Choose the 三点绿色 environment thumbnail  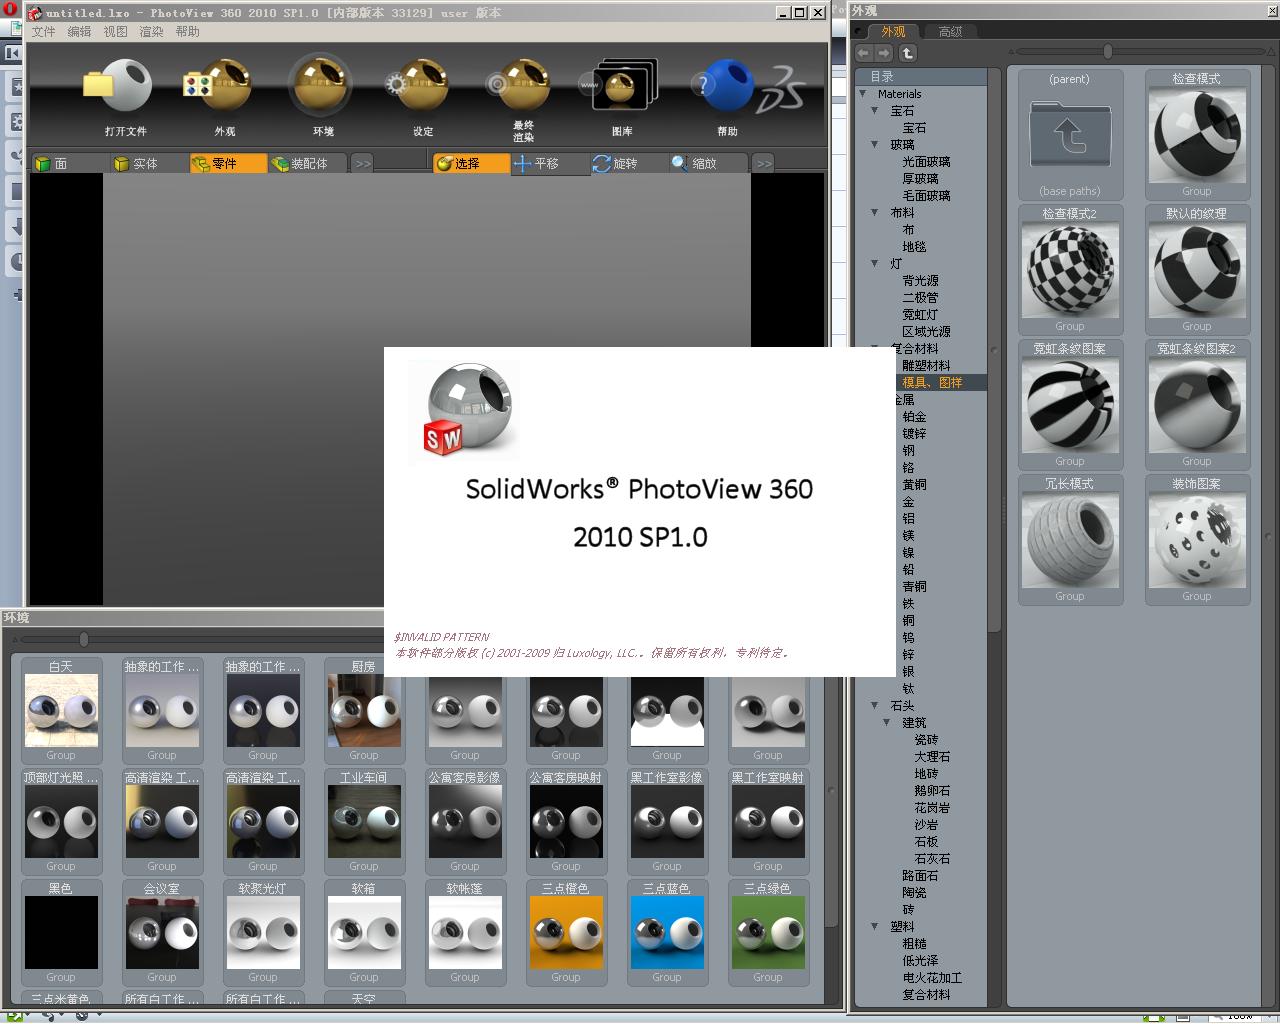pos(768,932)
